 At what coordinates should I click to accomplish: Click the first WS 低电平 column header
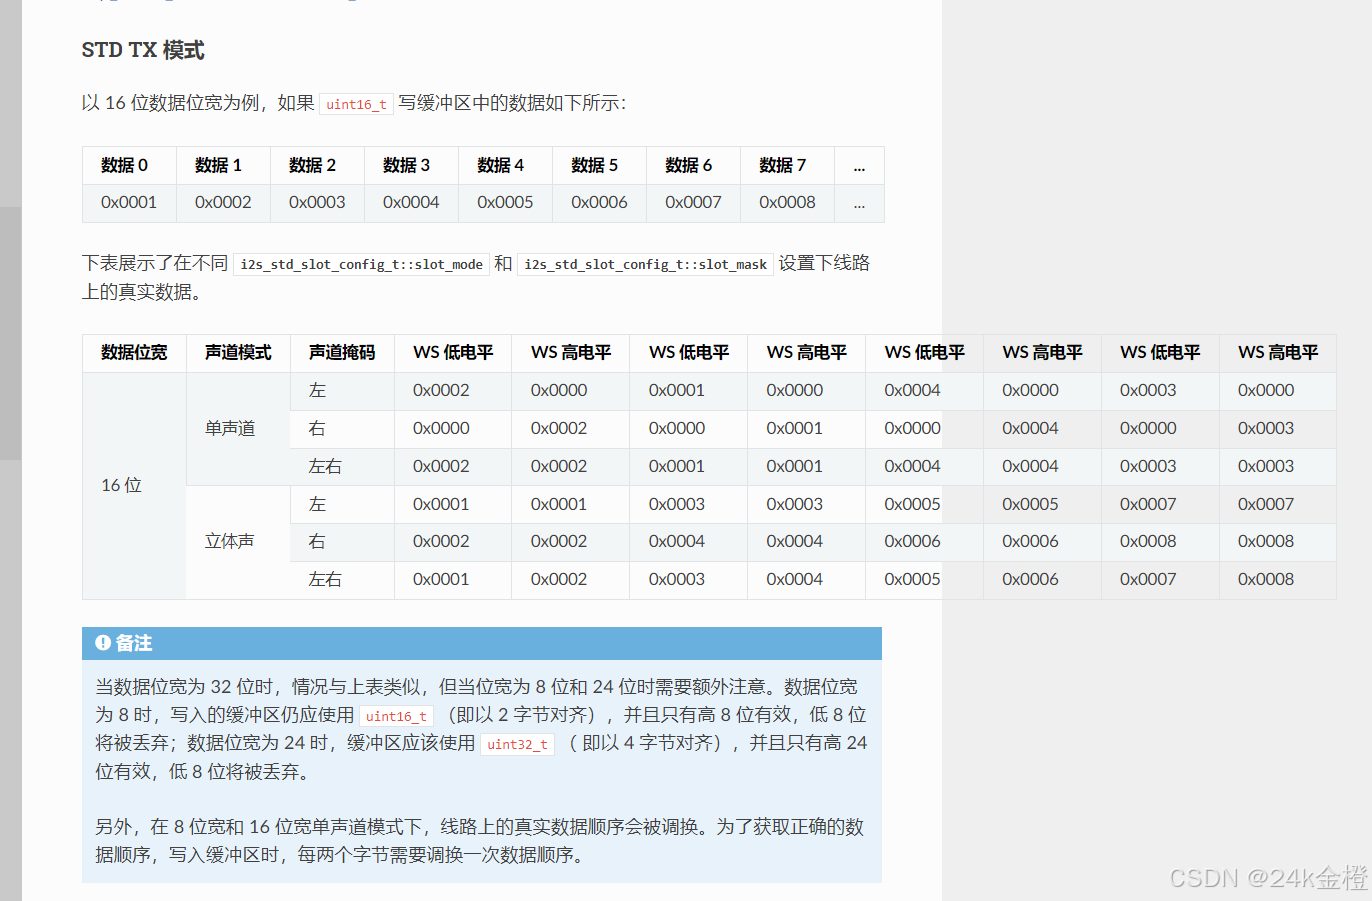452,352
